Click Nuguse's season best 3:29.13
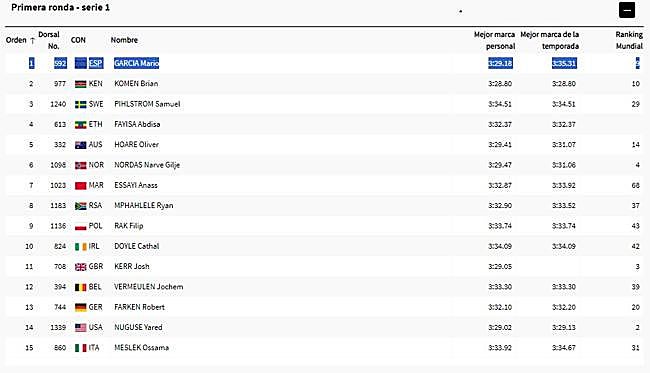650x373 pixels. point(564,327)
